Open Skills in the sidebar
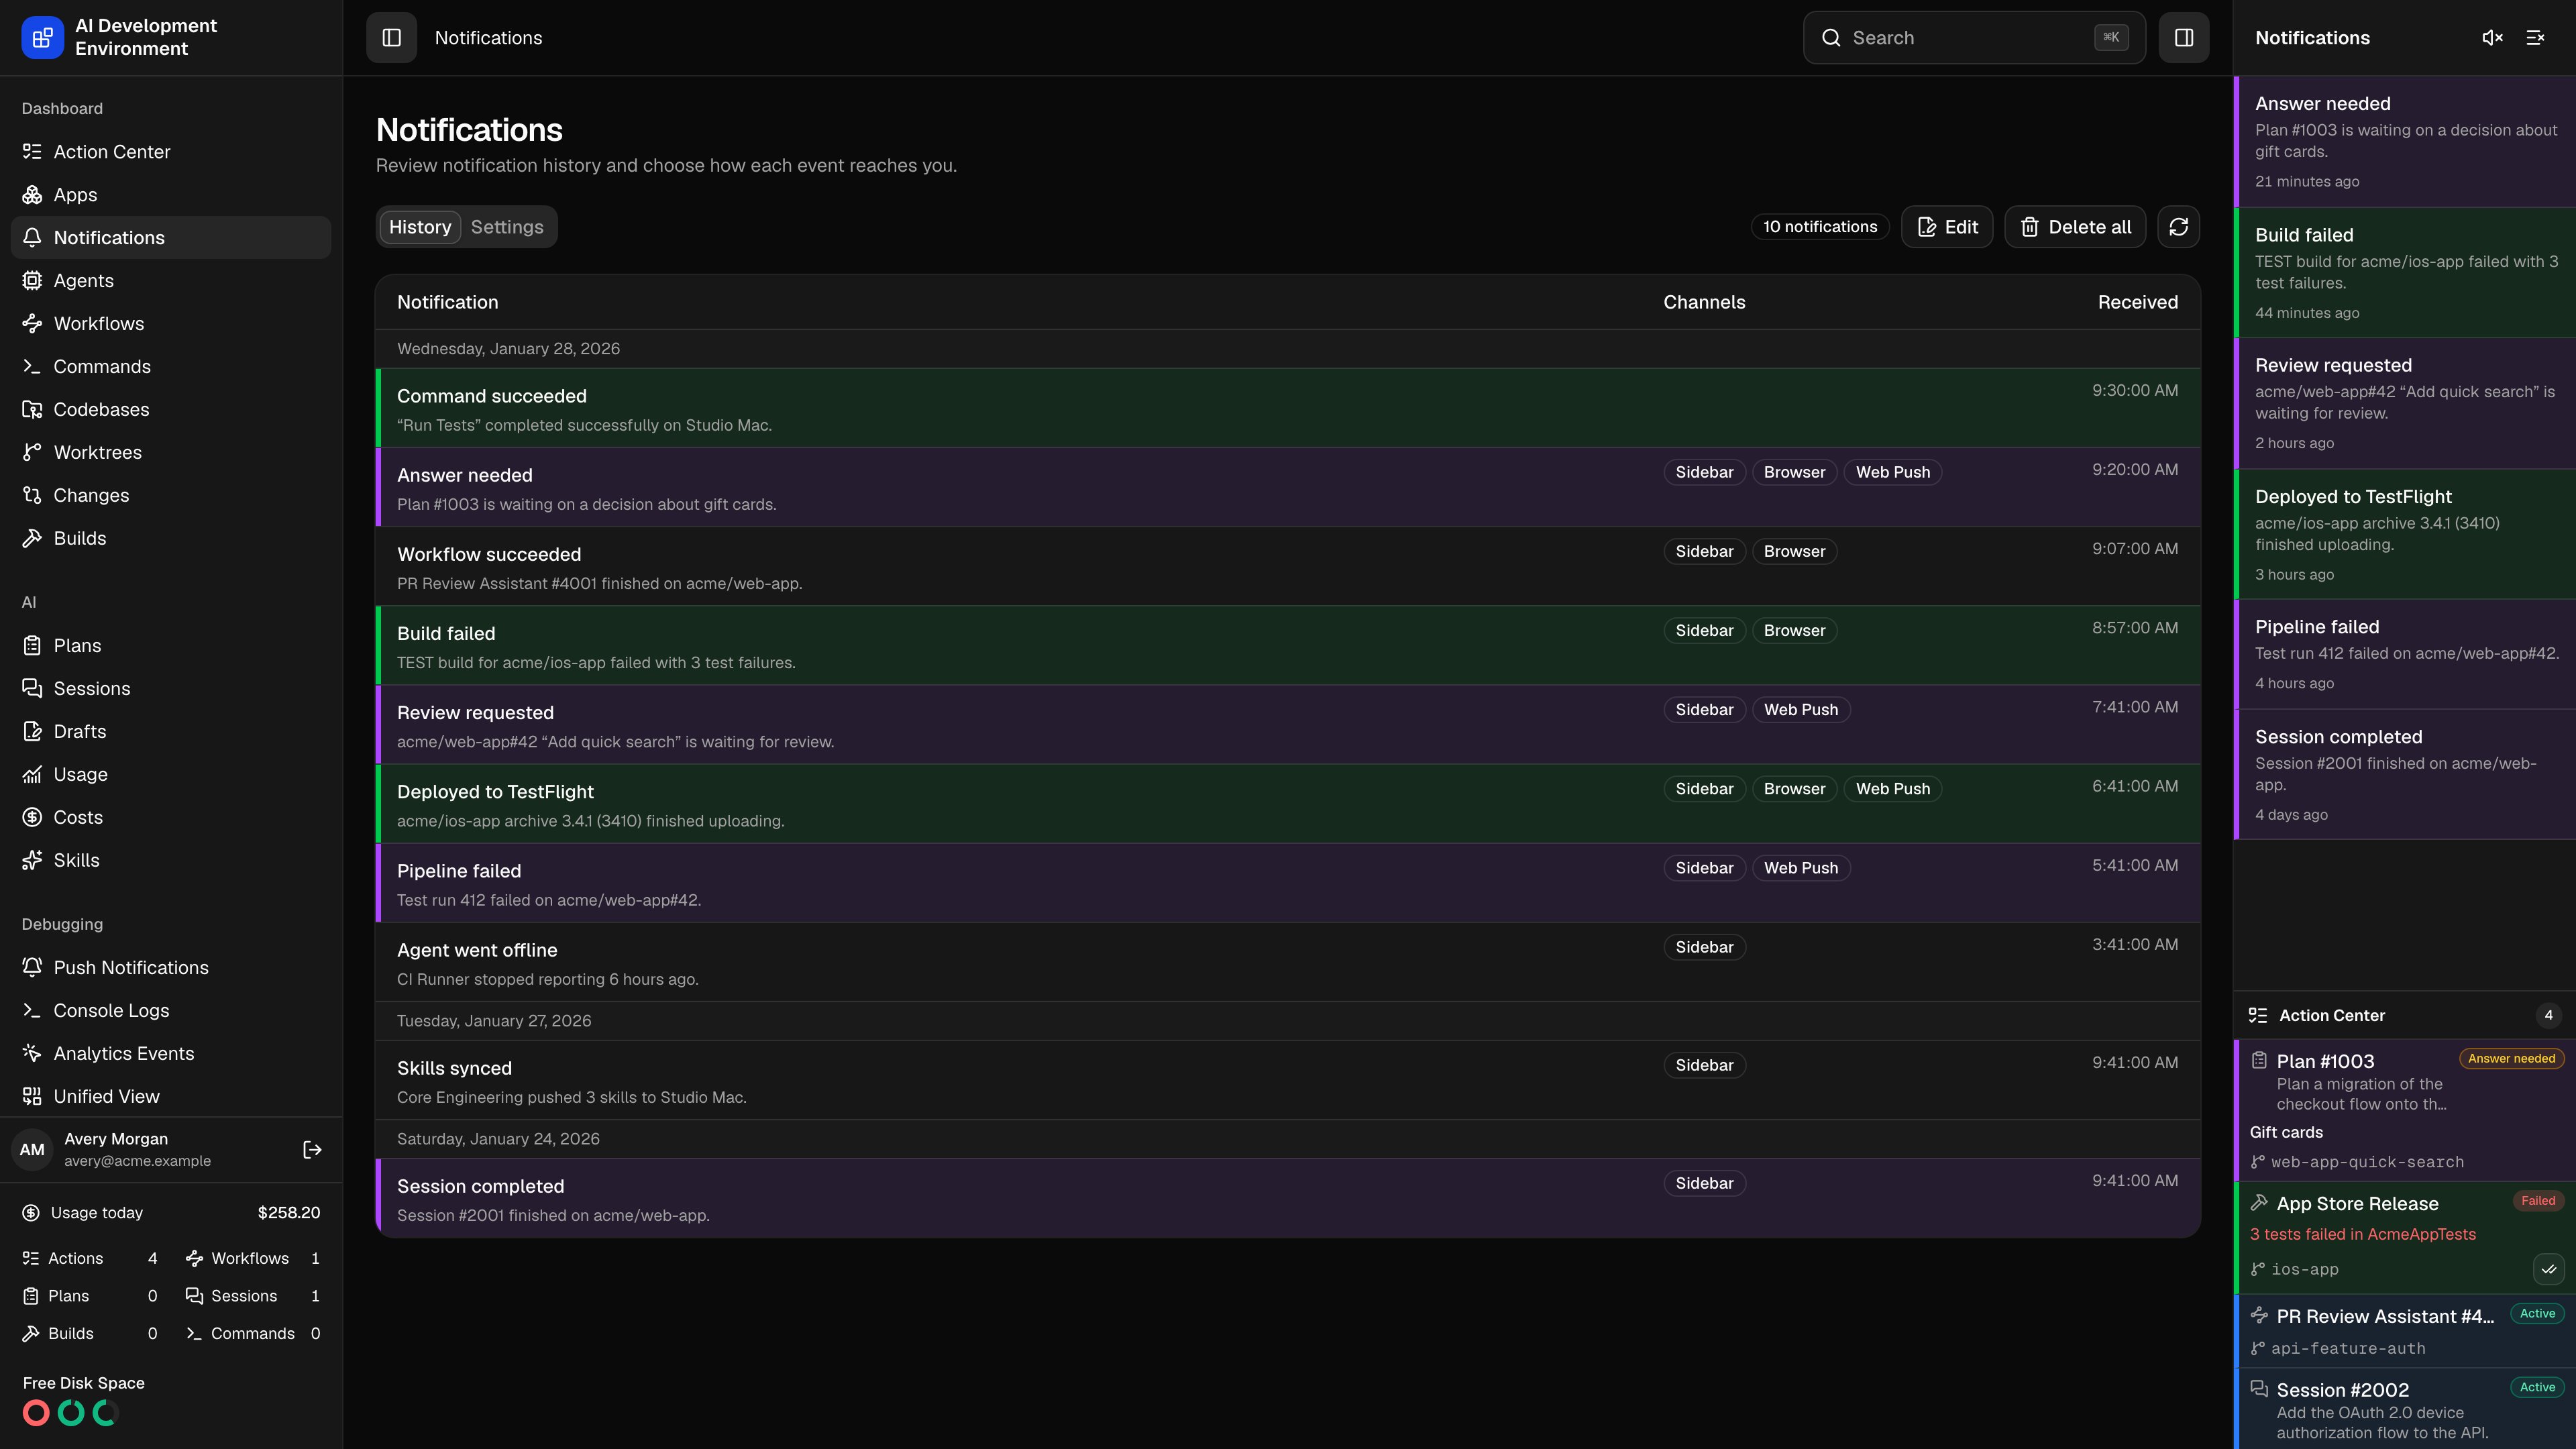2576x1449 pixels. pyautogui.click(x=171, y=861)
